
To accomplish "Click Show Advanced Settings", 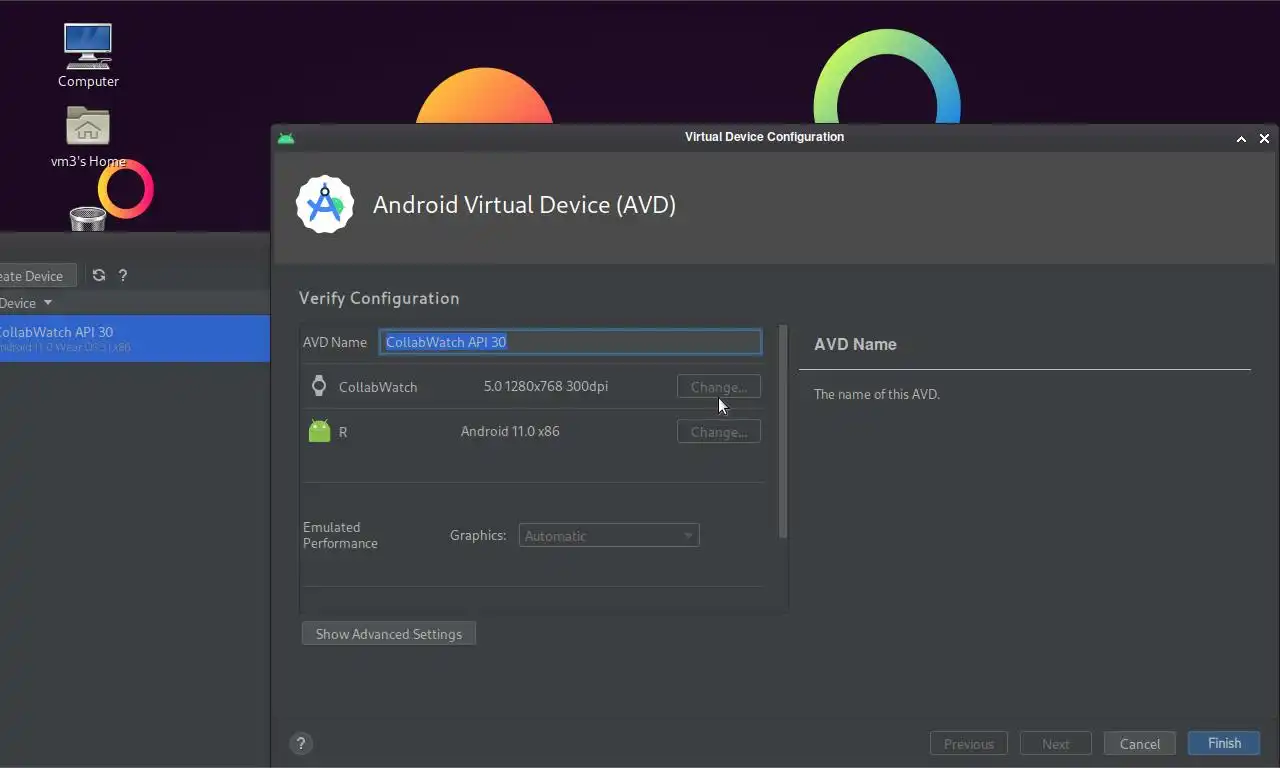I will click(x=389, y=634).
